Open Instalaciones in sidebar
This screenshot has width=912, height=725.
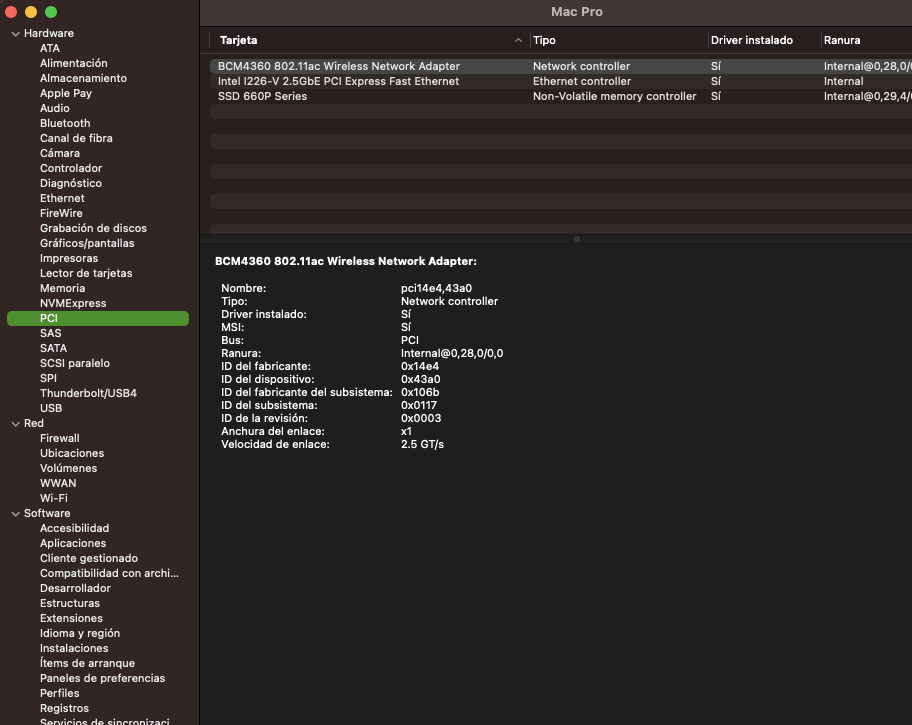coord(74,649)
